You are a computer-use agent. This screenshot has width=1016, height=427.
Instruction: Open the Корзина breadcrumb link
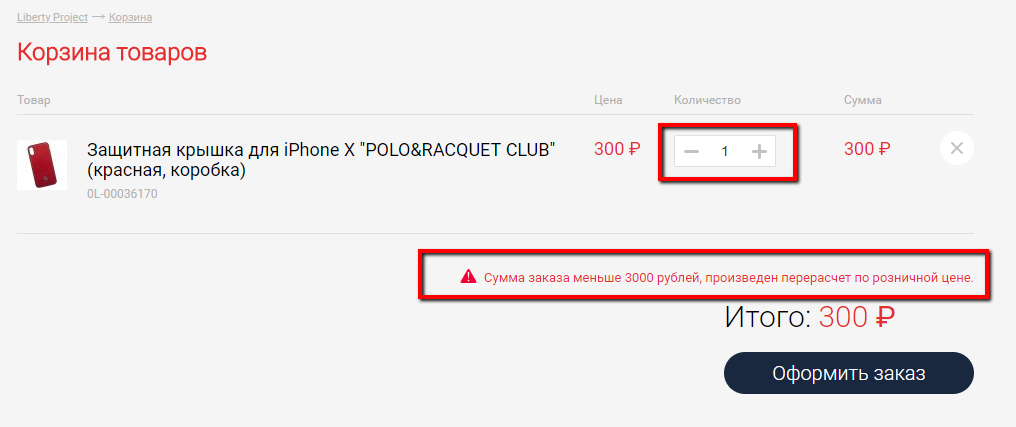tap(130, 17)
